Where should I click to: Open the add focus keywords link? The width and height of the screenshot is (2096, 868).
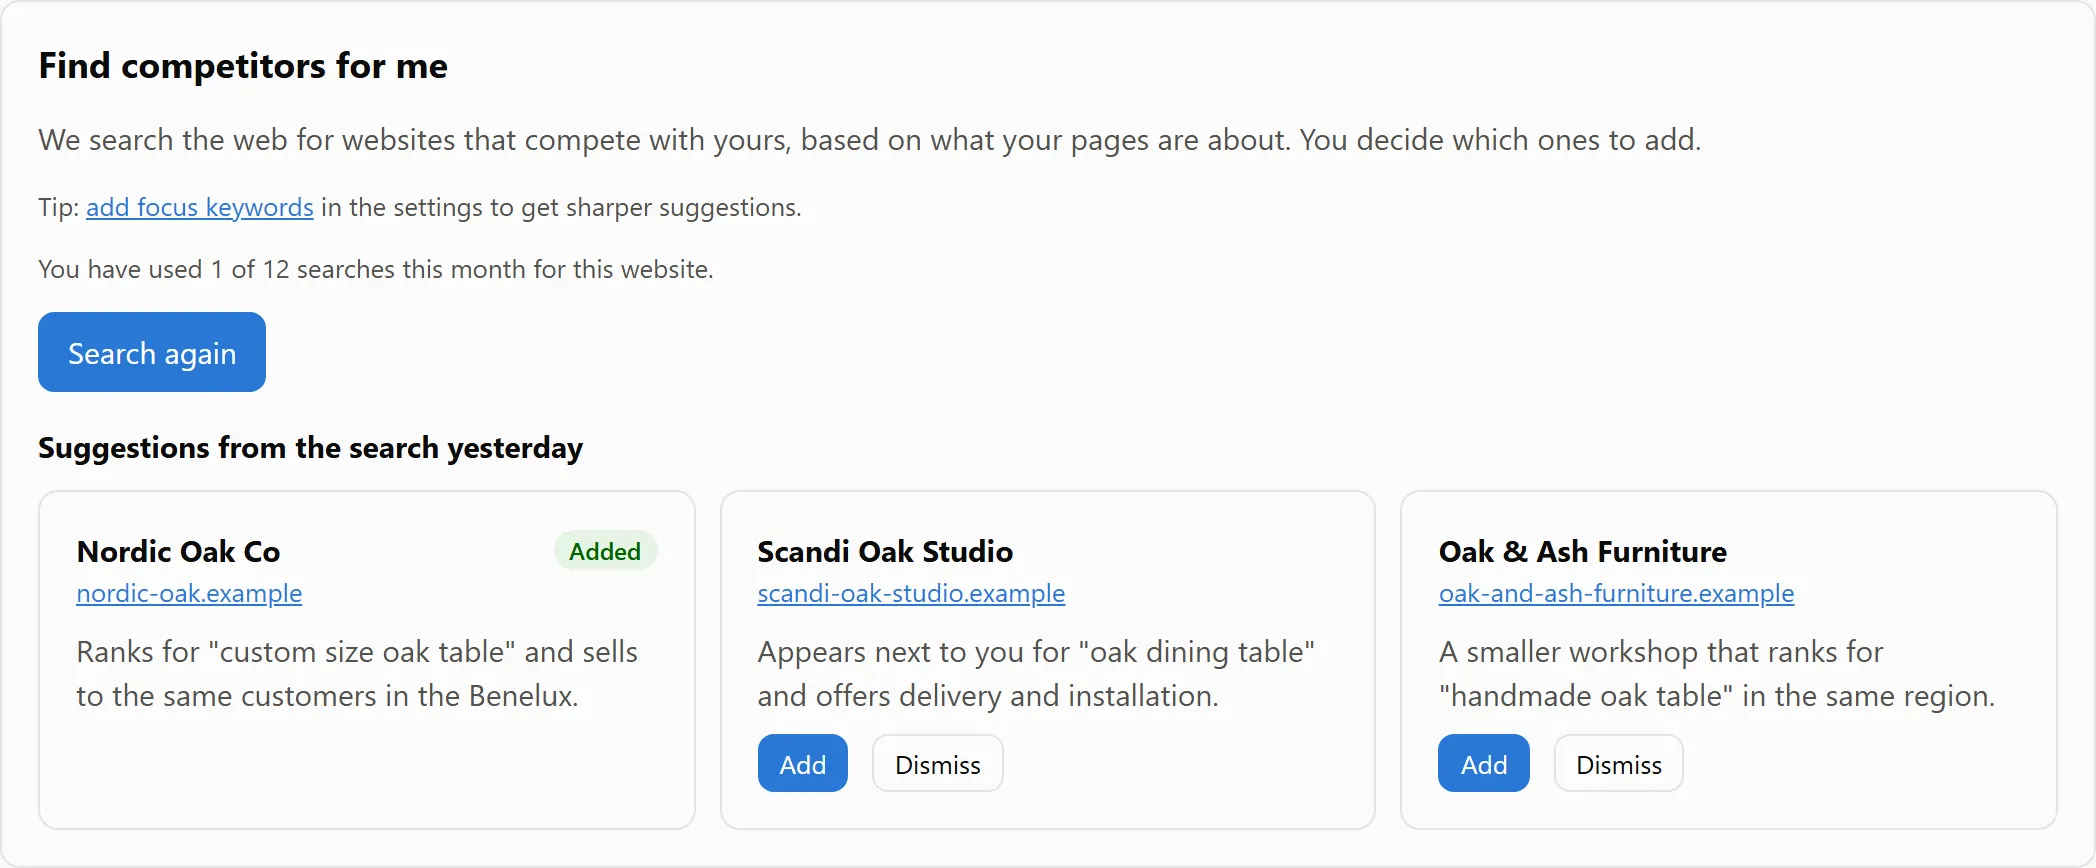(200, 207)
